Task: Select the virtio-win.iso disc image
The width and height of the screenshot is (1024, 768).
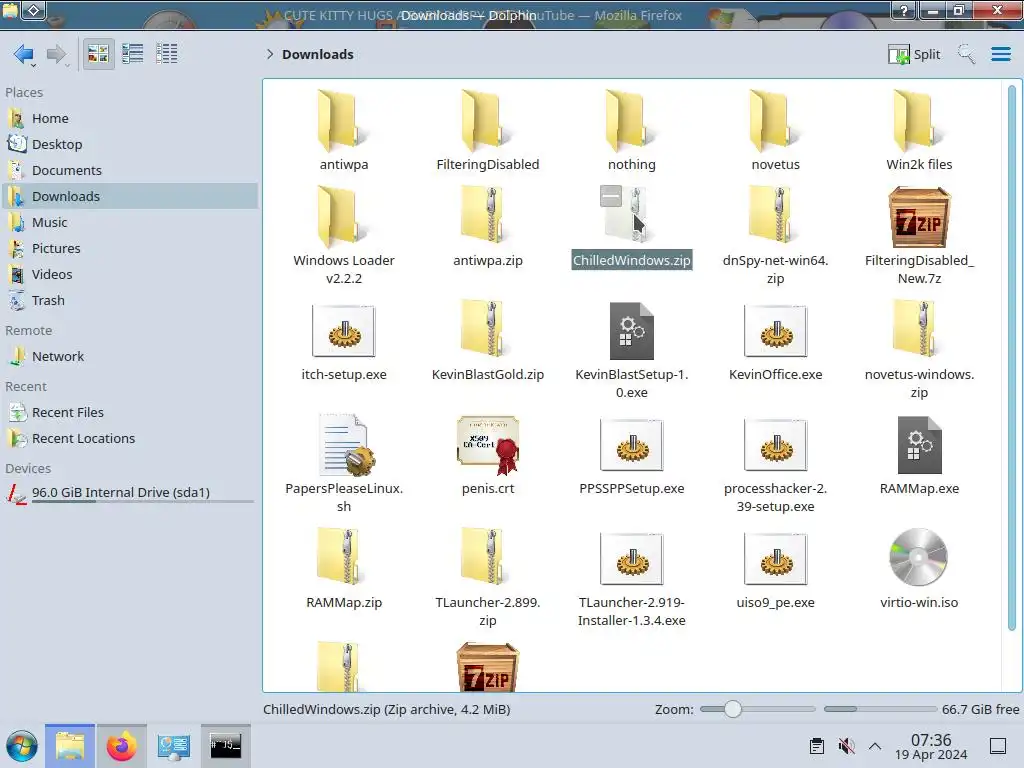Action: point(919,568)
